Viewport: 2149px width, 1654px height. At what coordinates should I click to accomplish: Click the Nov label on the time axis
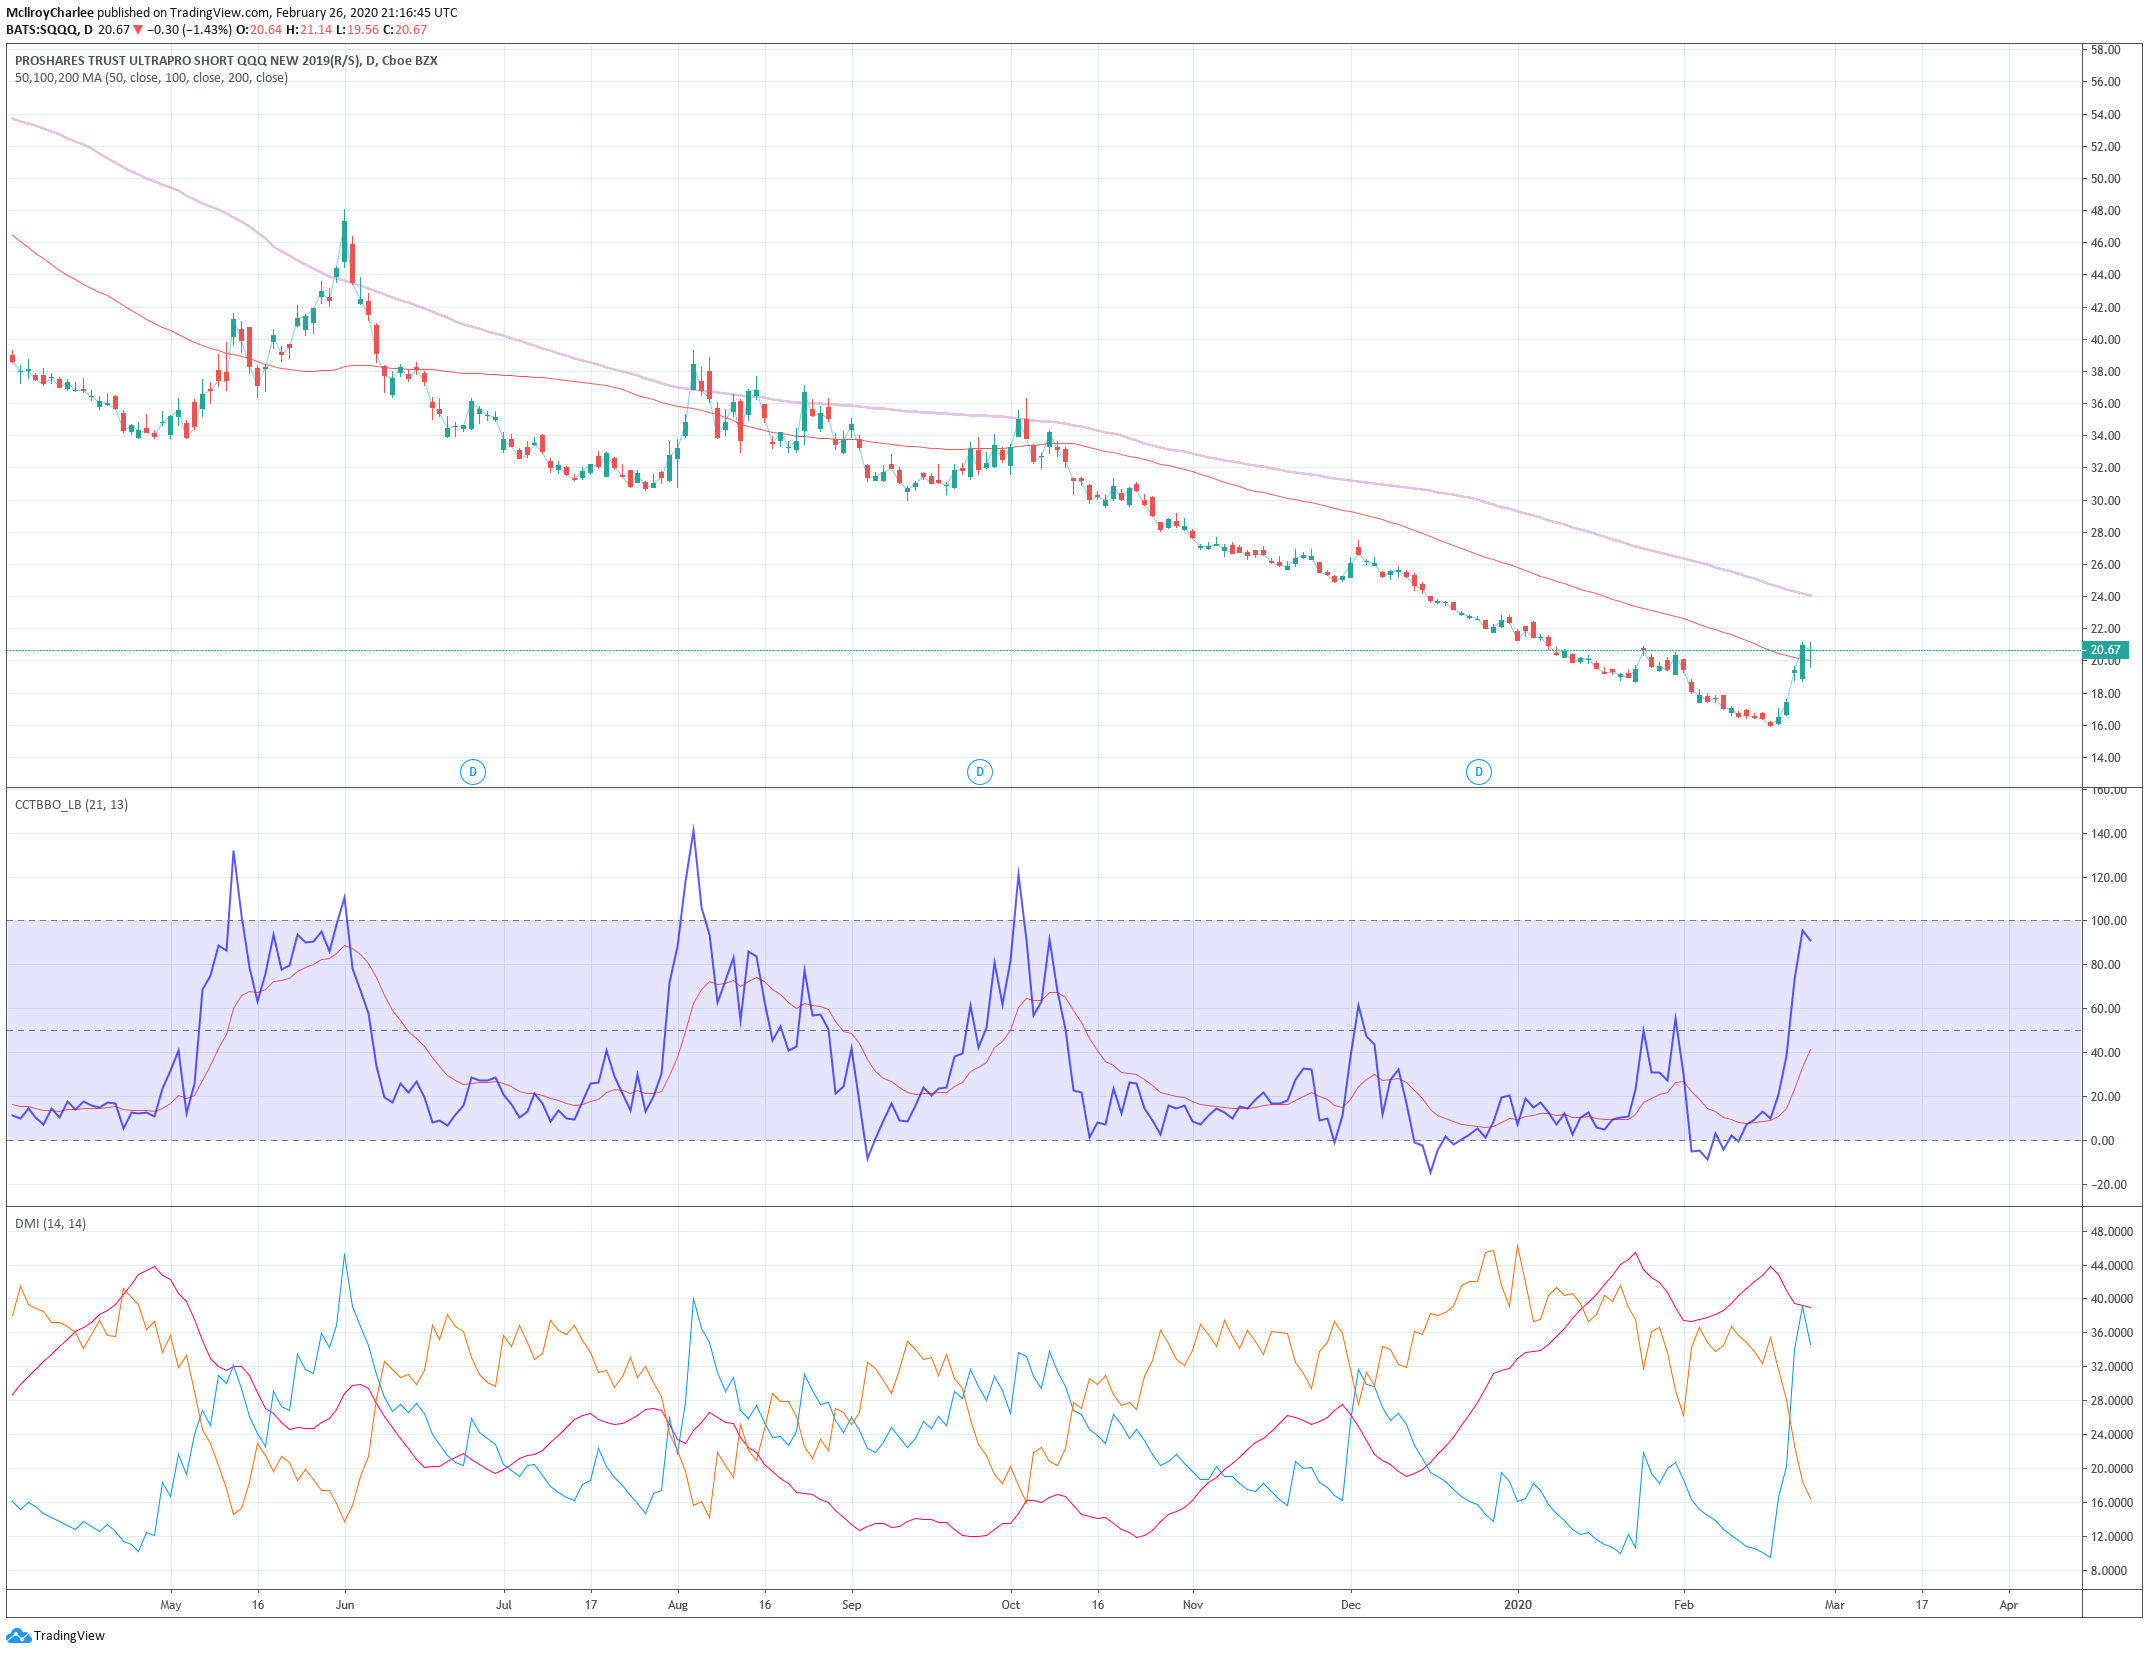[1193, 1604]
